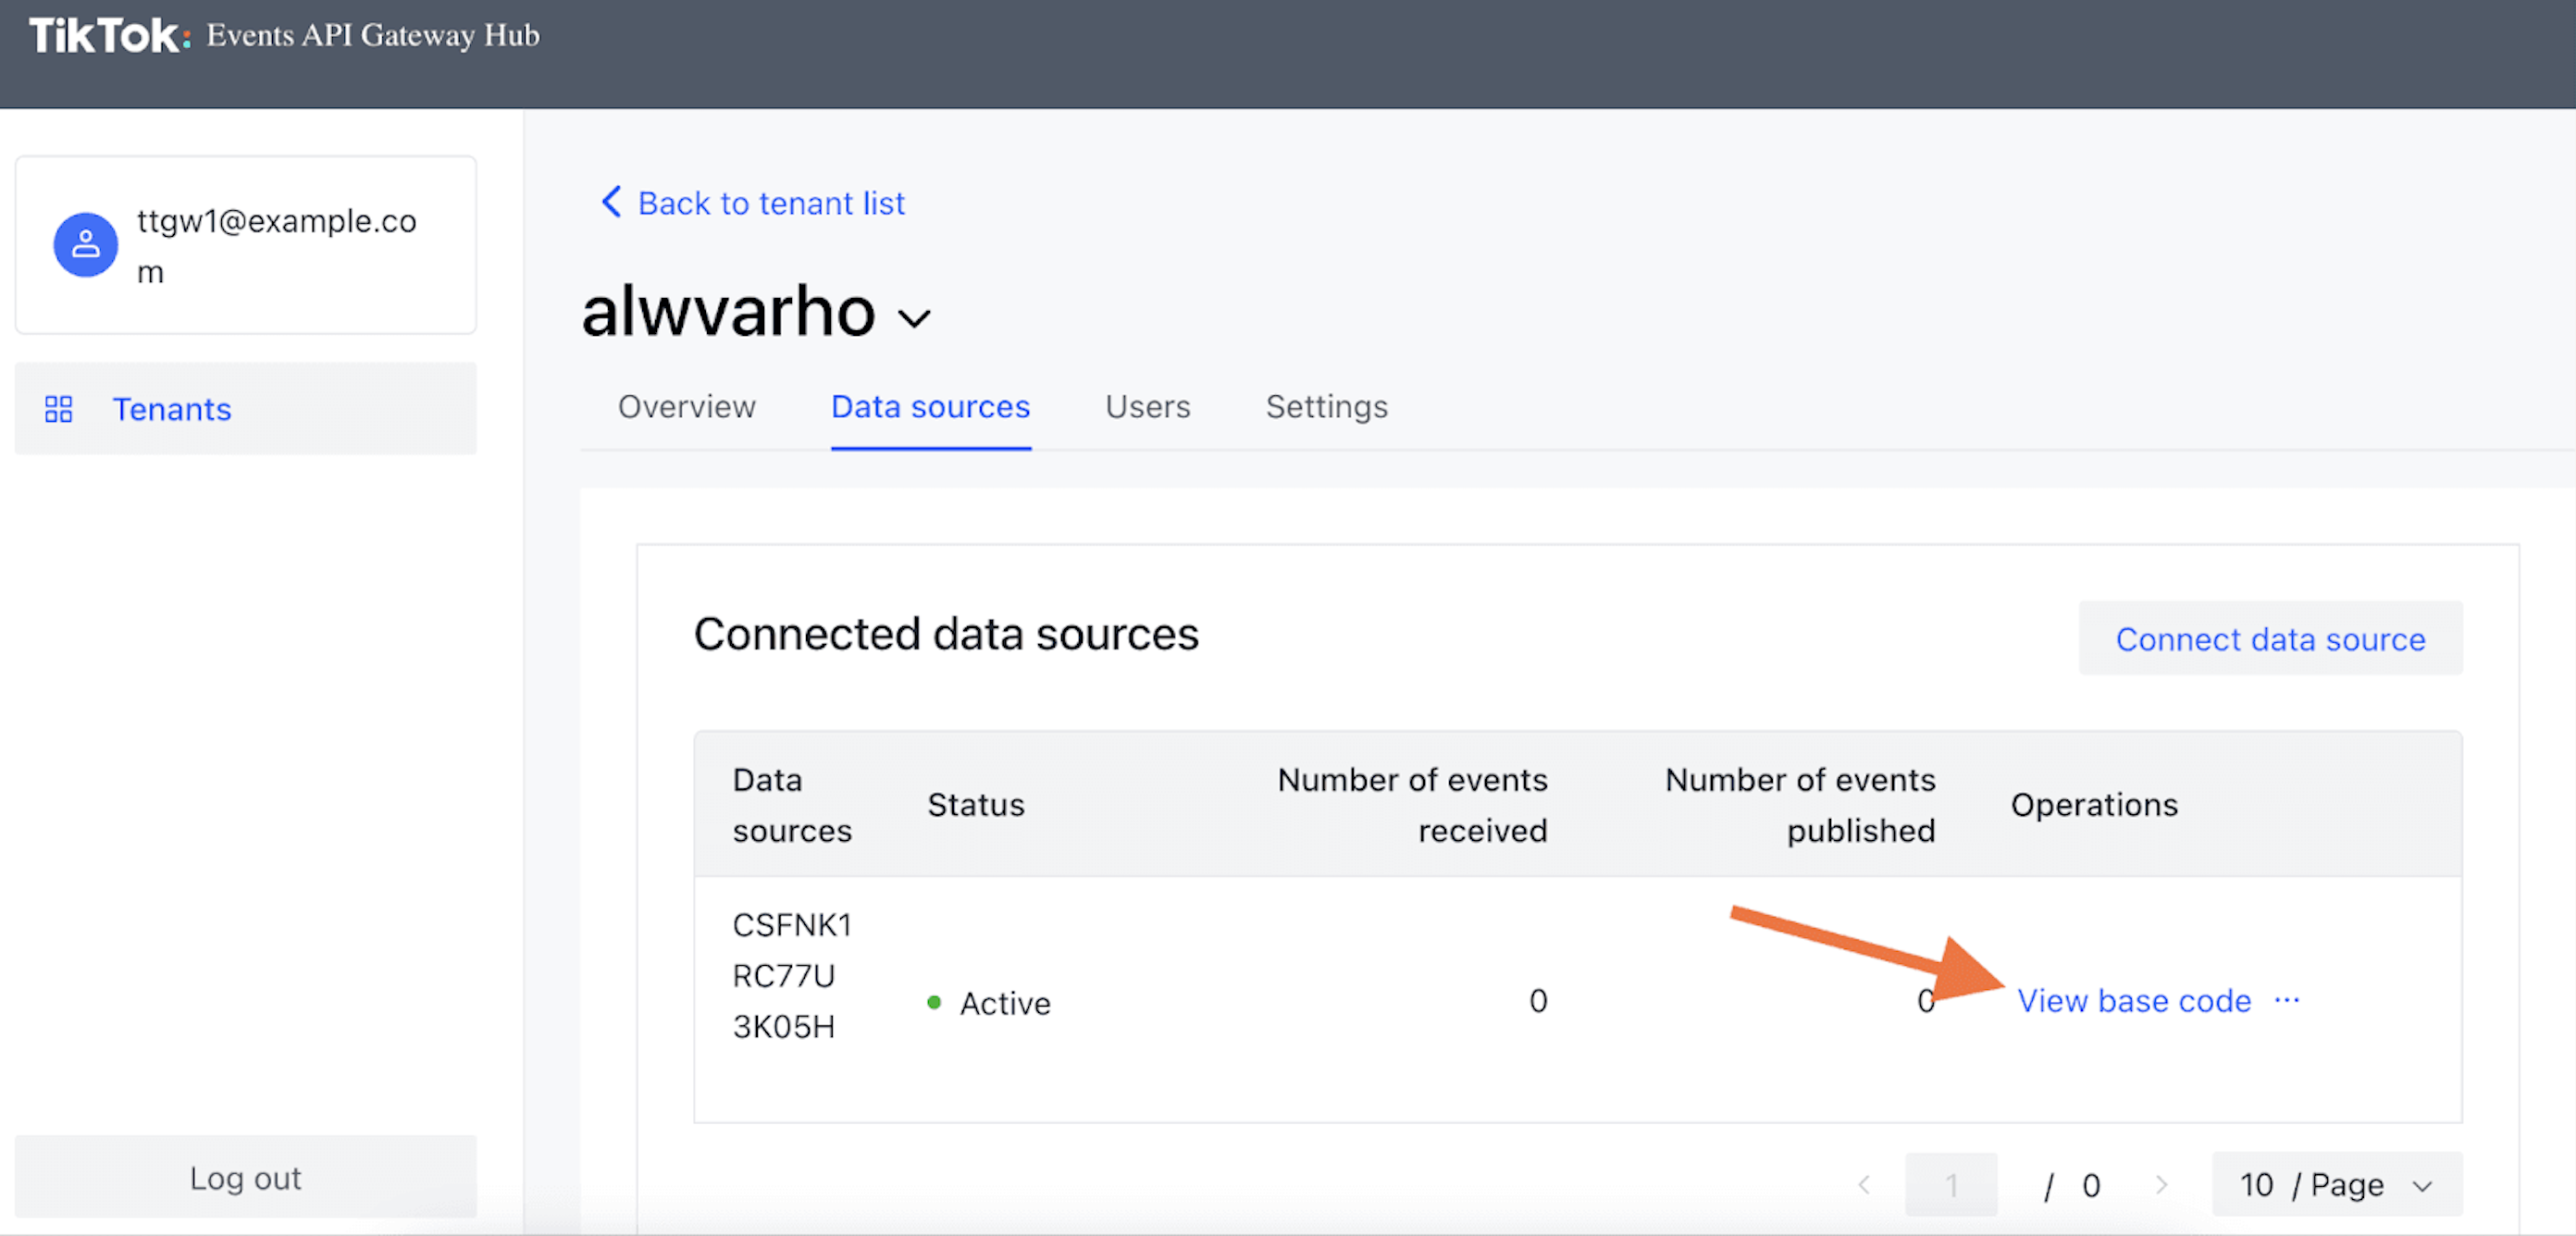Go to previous page arrow

[1864, 1185]
